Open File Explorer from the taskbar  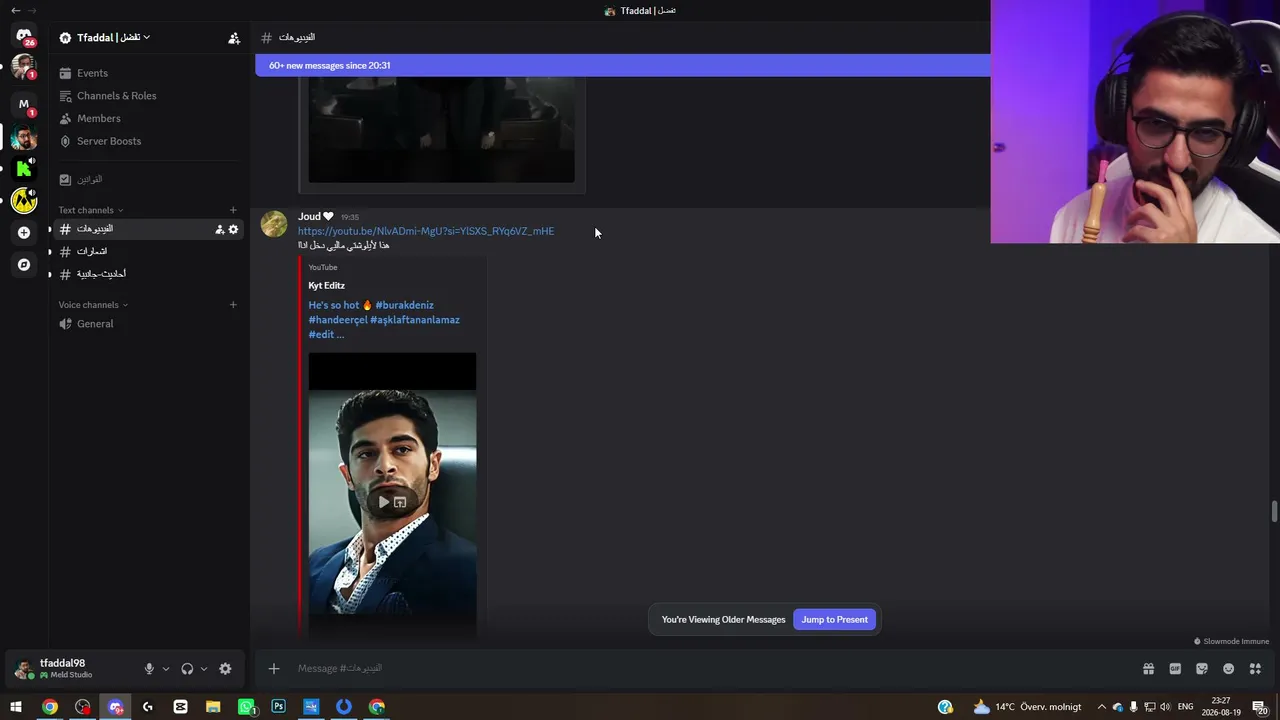click(213, 707)
